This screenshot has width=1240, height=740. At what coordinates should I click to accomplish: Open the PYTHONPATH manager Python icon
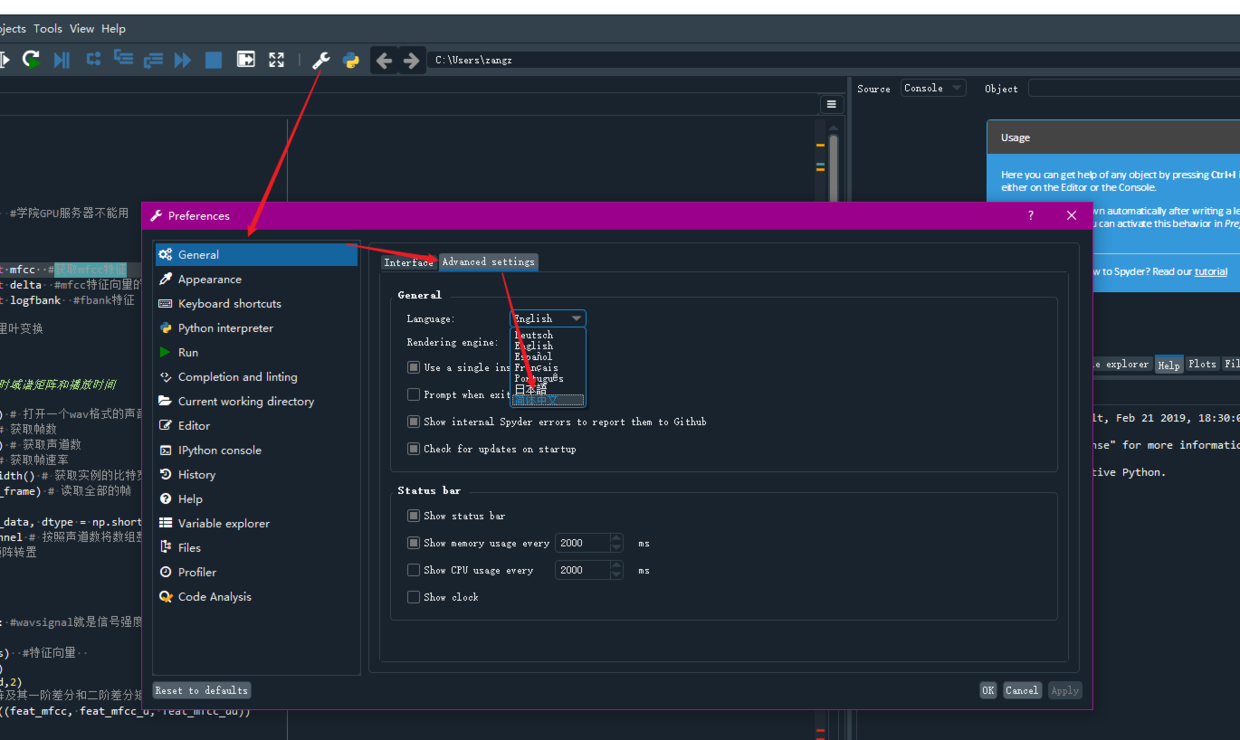(351, 60)
